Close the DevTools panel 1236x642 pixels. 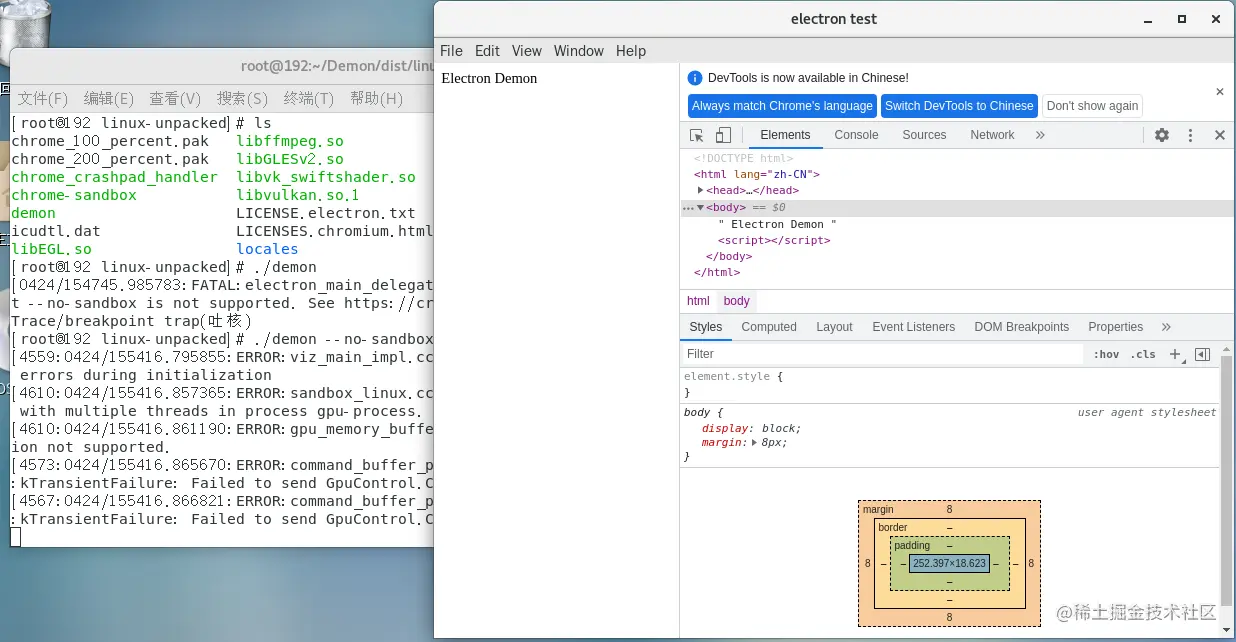pyautogui.click(x=1219, y=135)
